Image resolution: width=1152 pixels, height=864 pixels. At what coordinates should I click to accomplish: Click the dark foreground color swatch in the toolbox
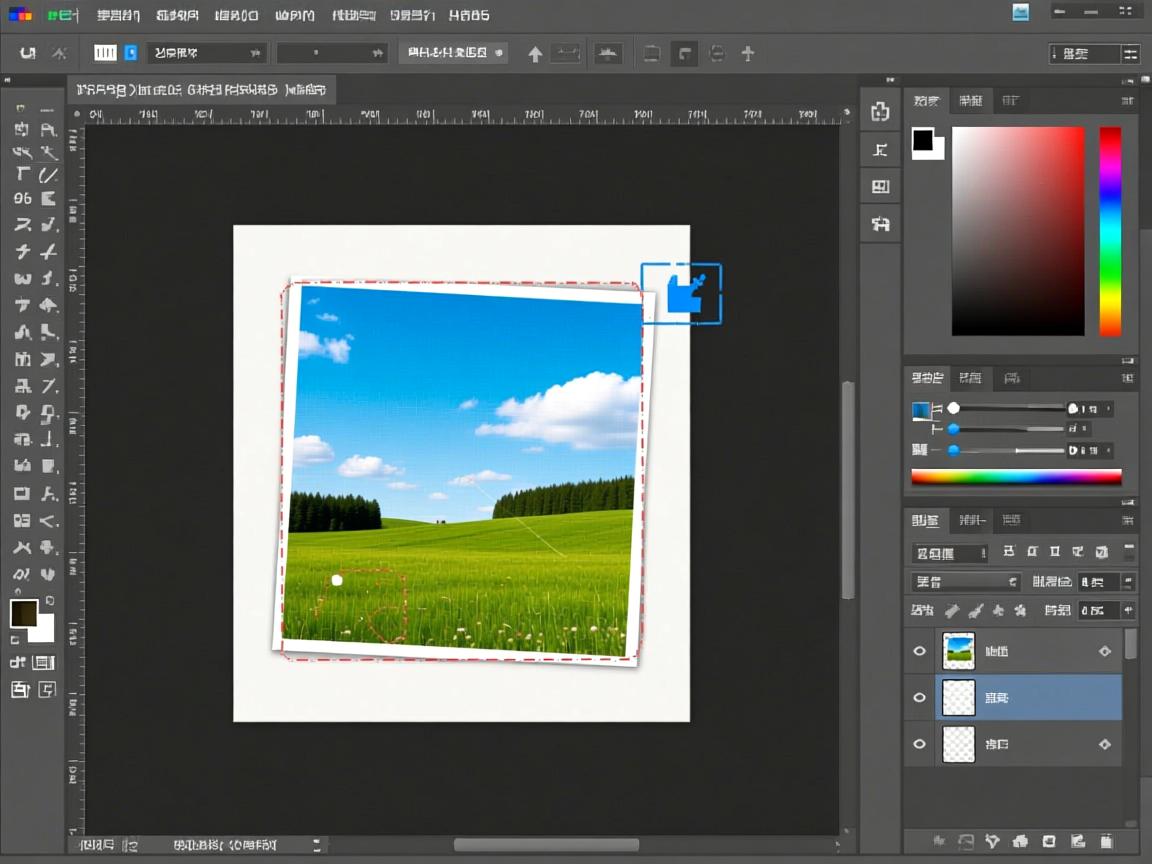tap(23, 613)
